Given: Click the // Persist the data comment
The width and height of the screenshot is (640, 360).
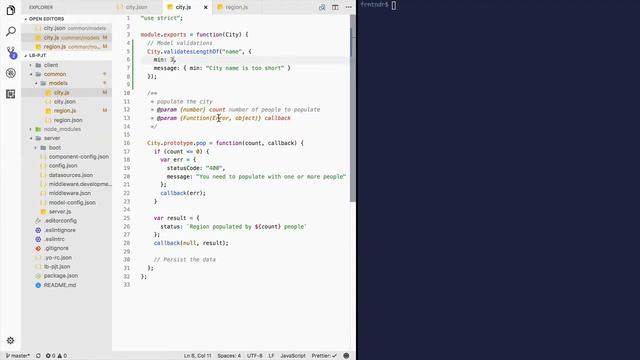Looking at the screenshot, I should tap(184, 260).
